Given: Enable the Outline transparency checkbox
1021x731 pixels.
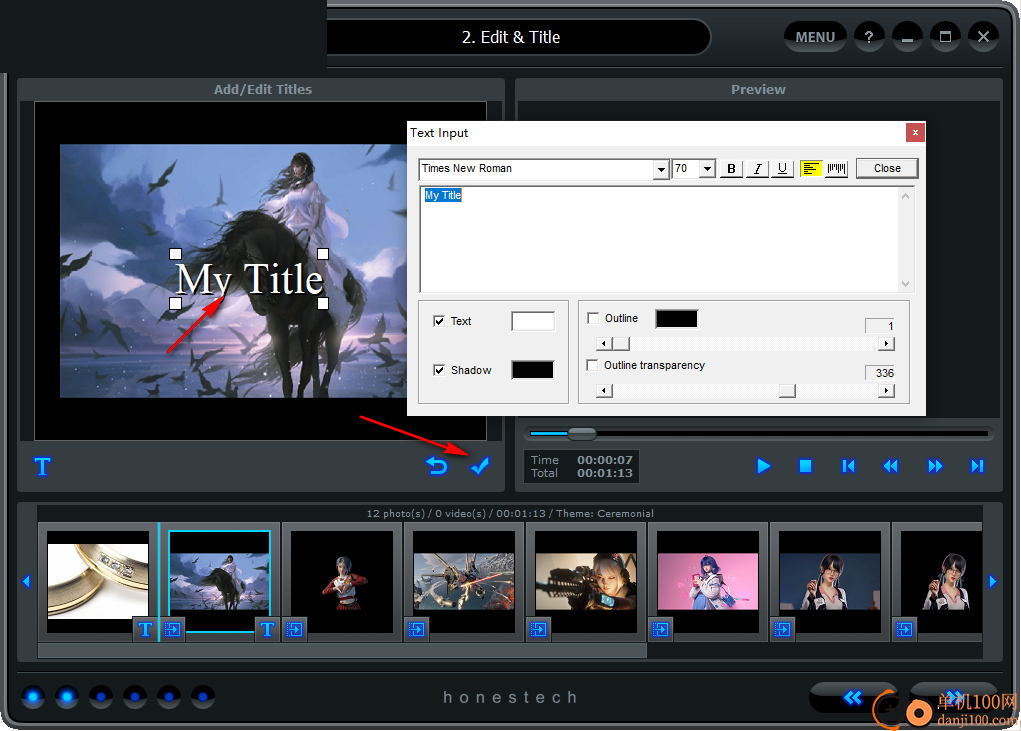Looking at the screenshot, I should point(593,365).
